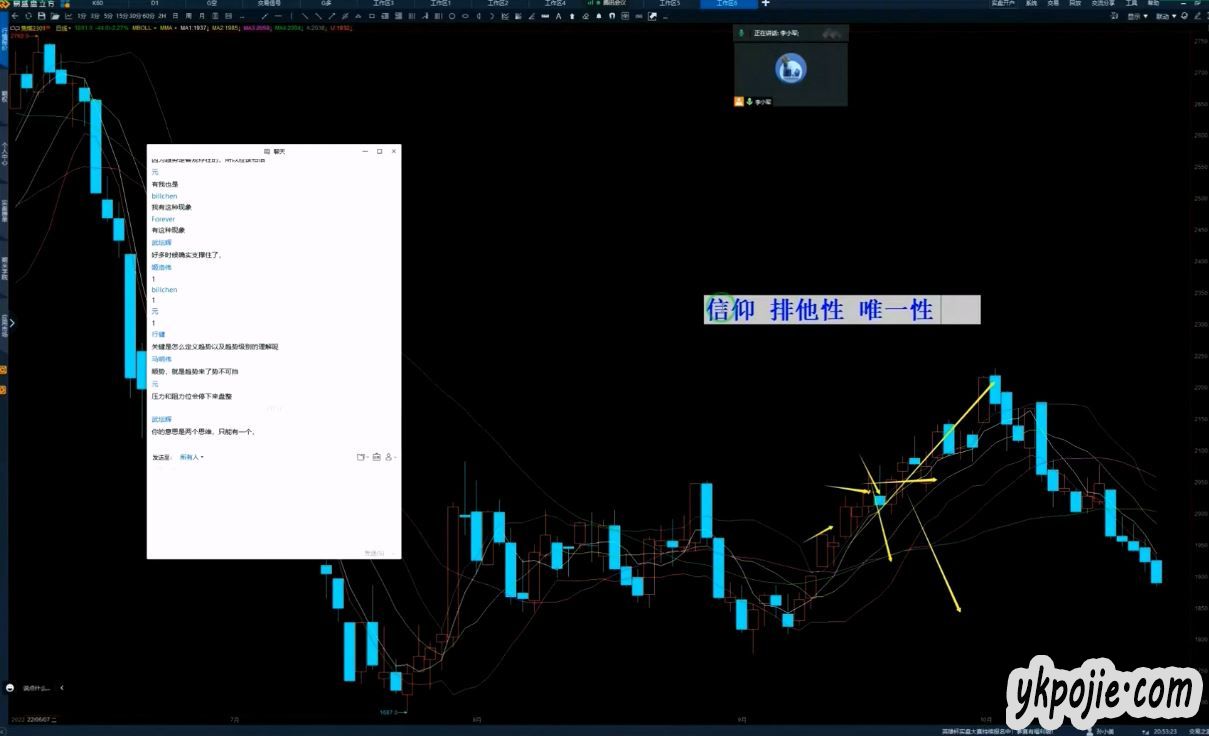
Task: Click the back arrow in the chart toolbar
Action: click(13, 16)
